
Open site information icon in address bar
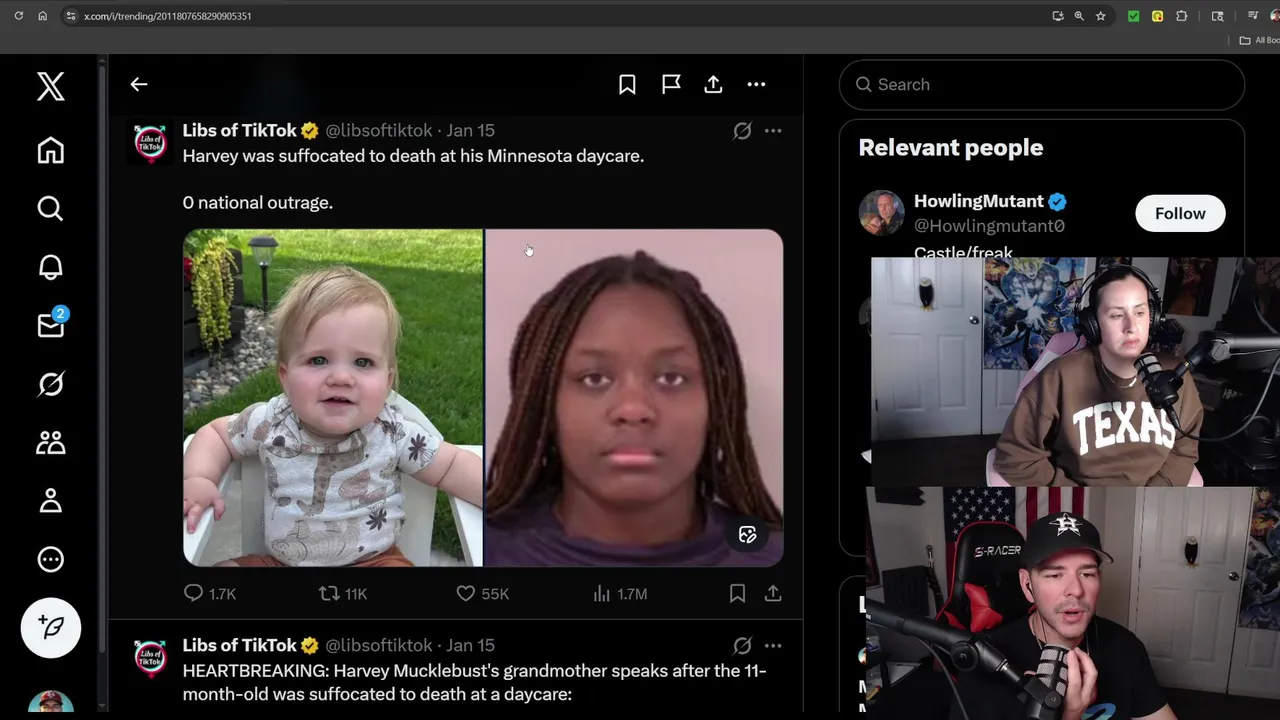pos(70,16)
